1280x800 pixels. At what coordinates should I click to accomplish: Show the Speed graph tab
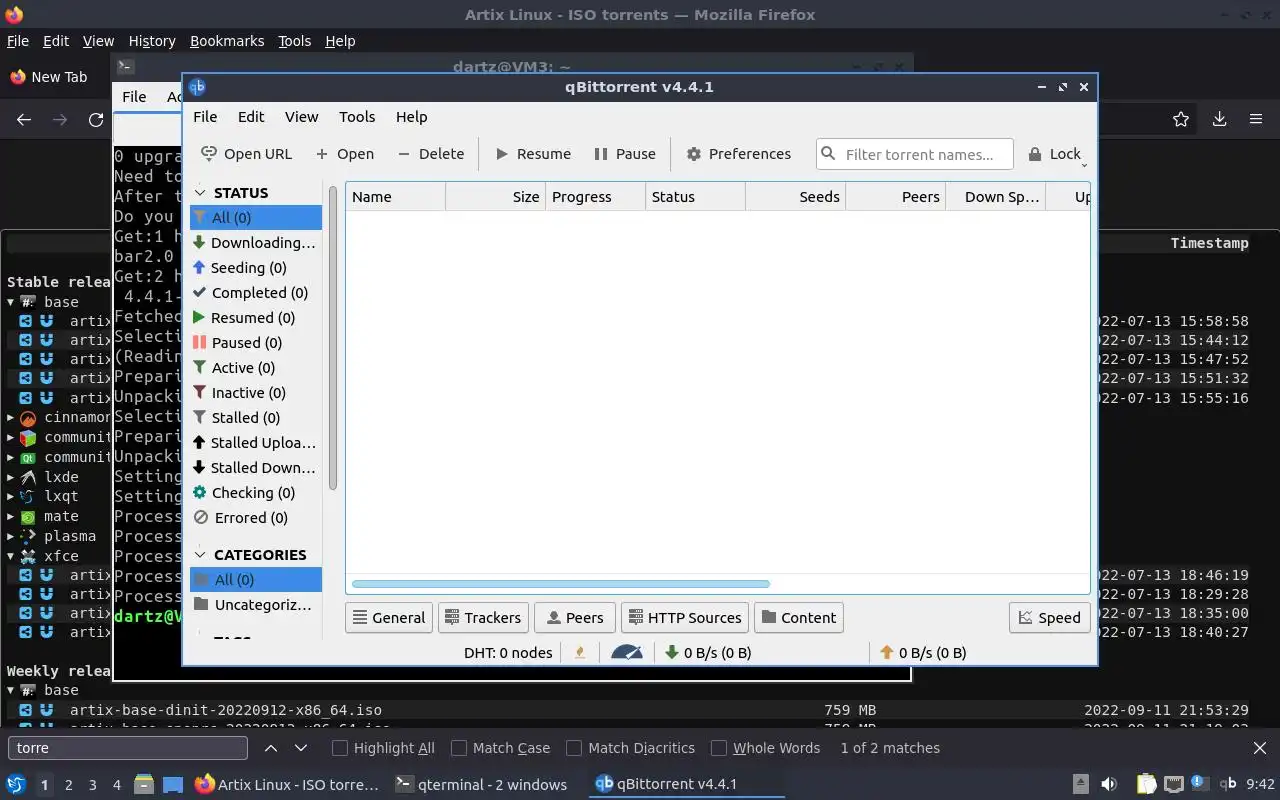(1049, 618)
